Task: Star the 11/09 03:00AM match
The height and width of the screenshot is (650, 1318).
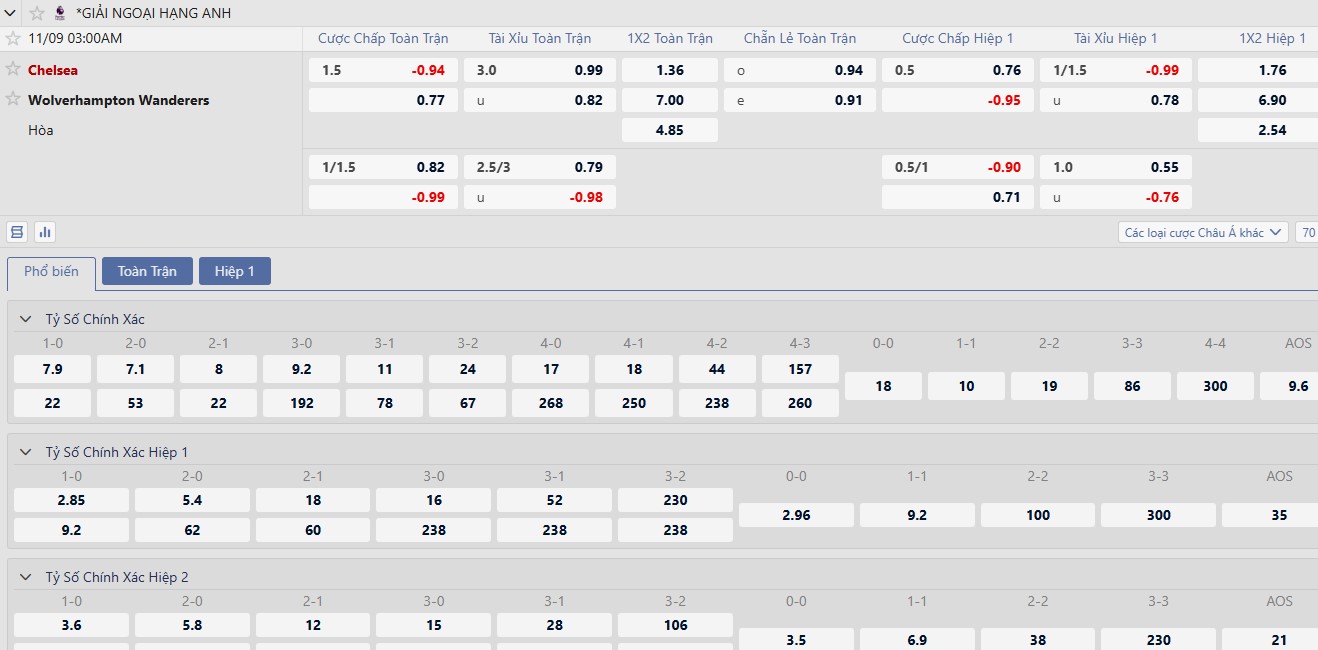Action: (x=13, y=38)
